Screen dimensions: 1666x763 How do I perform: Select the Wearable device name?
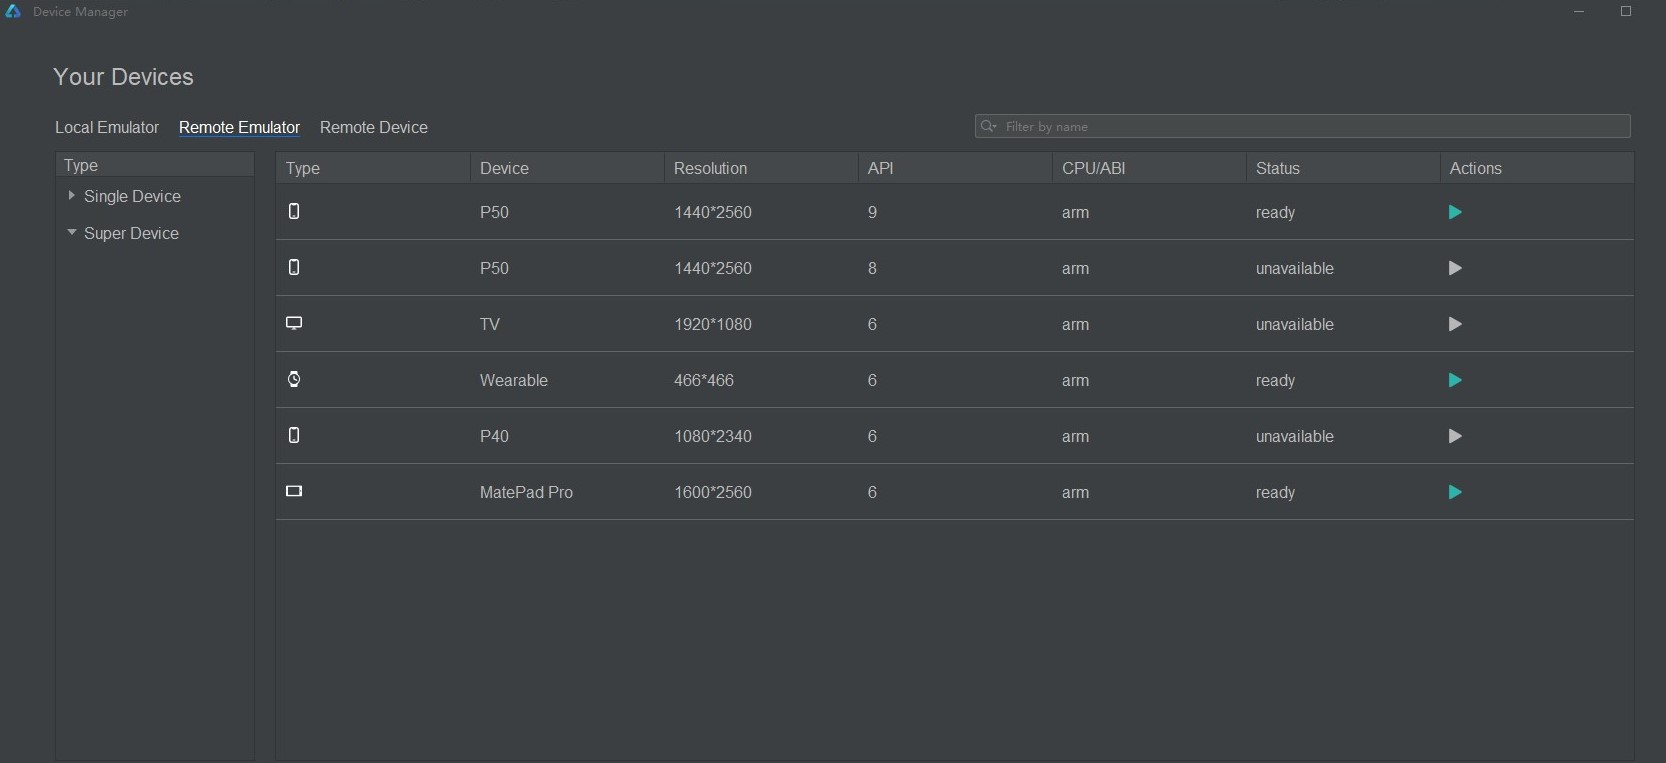tap(514, 380)
